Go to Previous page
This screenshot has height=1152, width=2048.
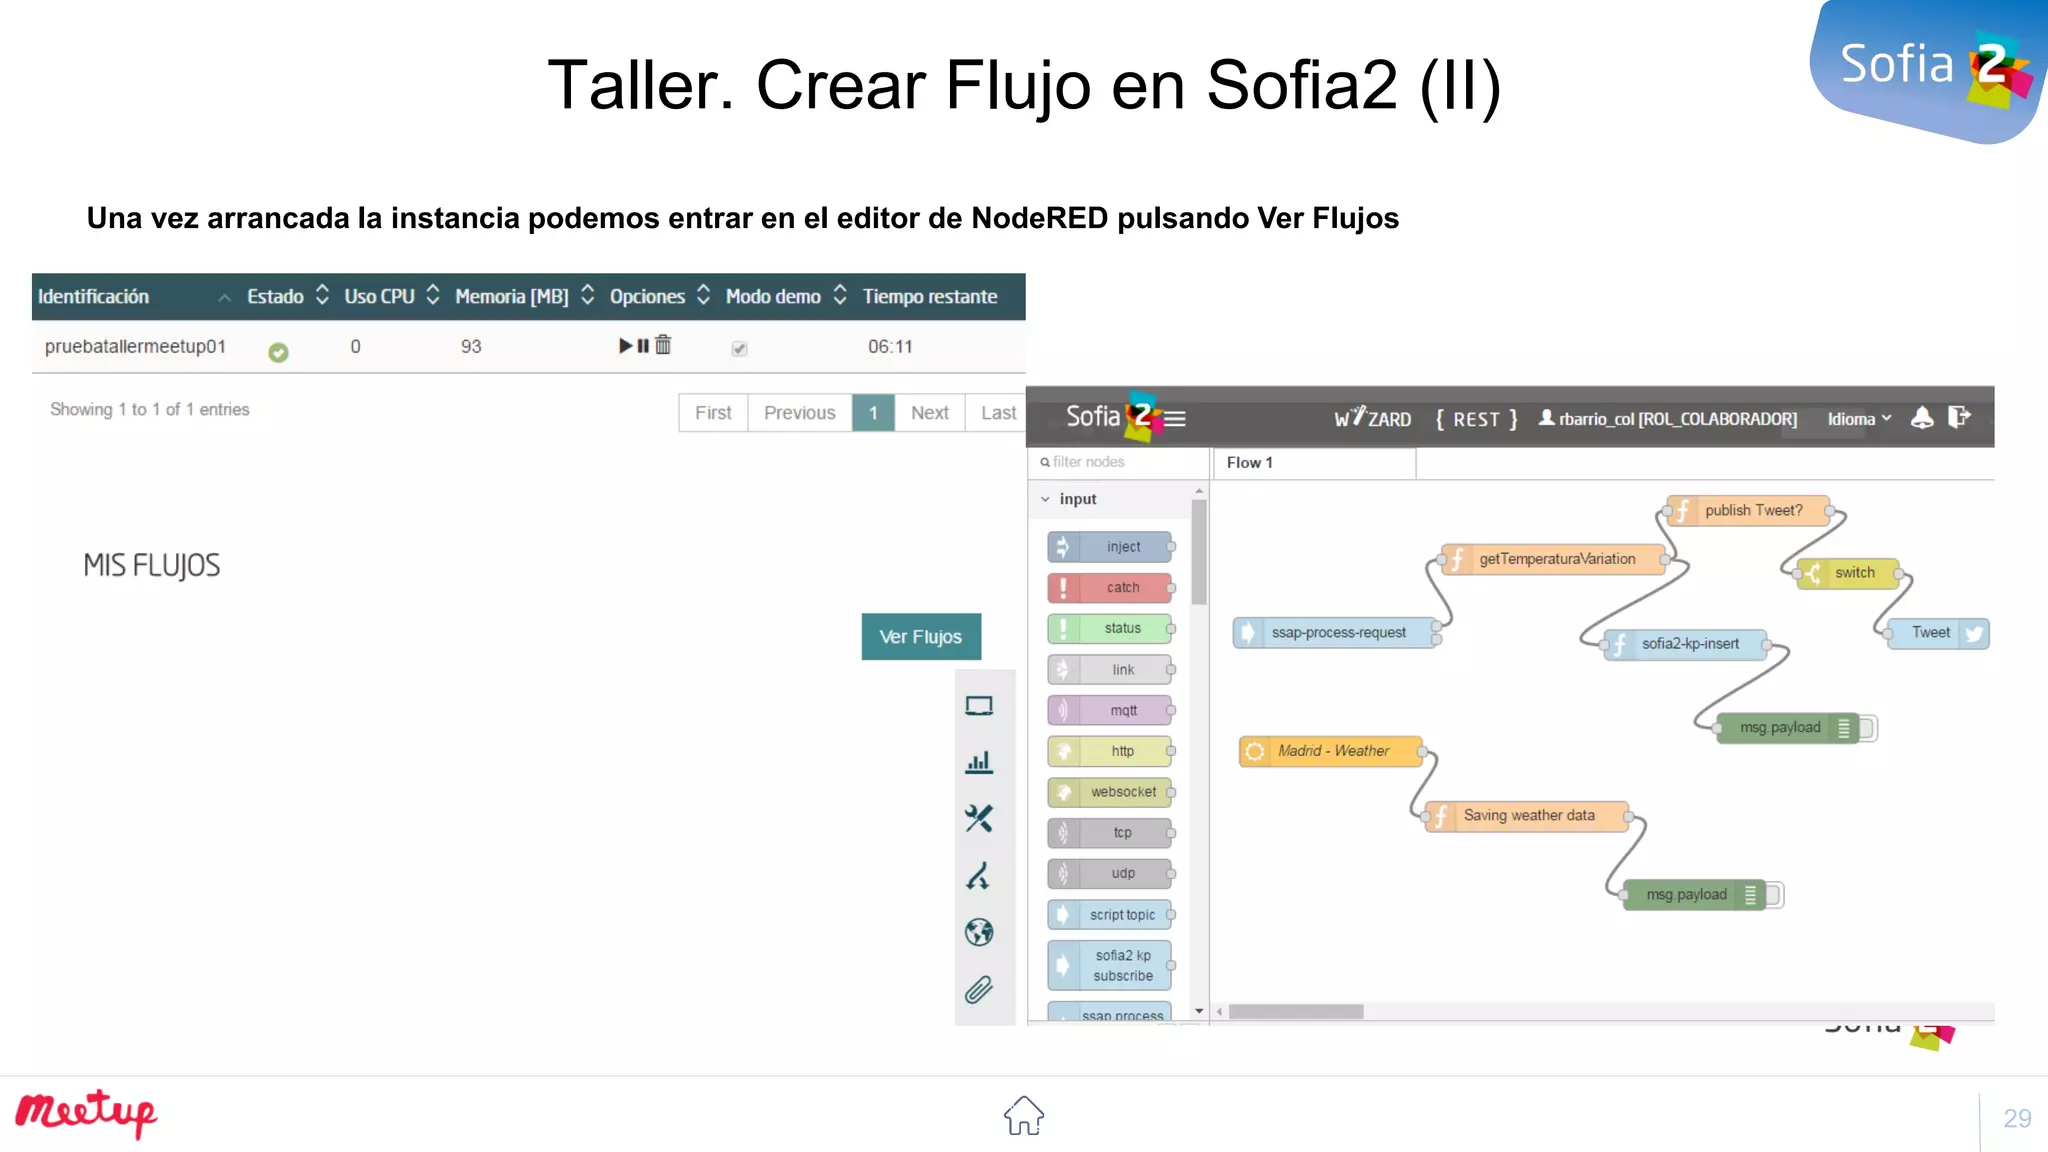coord(799,412)
